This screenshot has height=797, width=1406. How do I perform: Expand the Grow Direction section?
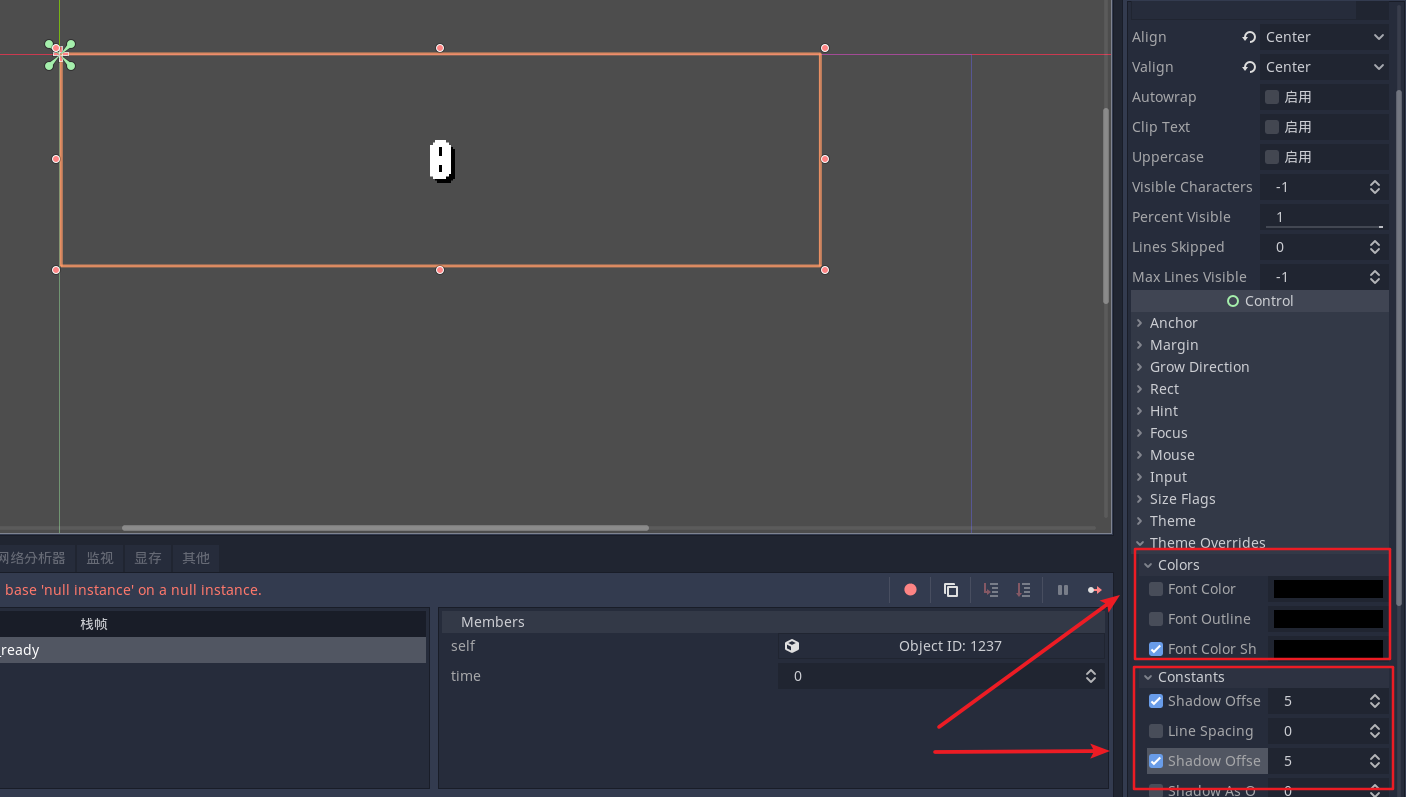(x=1260, y=367)
